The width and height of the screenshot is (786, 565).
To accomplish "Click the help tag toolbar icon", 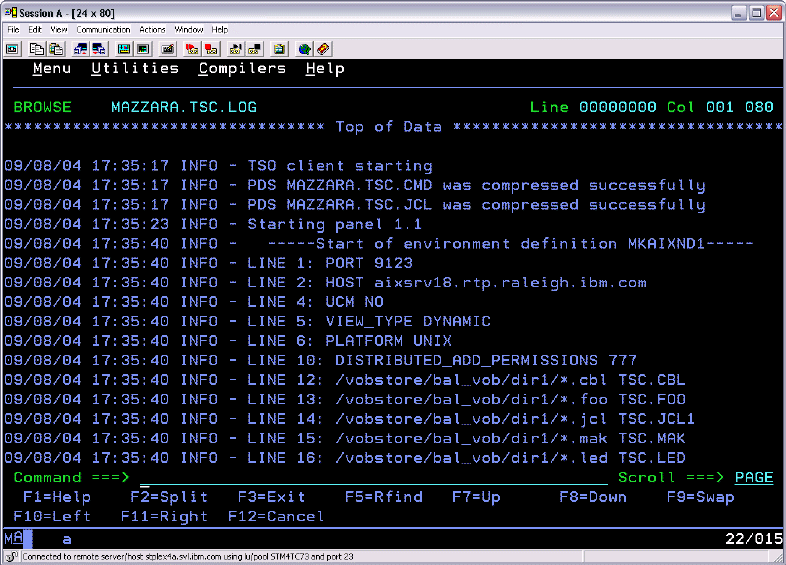I will pyautogui.click(x=323, y=49).
